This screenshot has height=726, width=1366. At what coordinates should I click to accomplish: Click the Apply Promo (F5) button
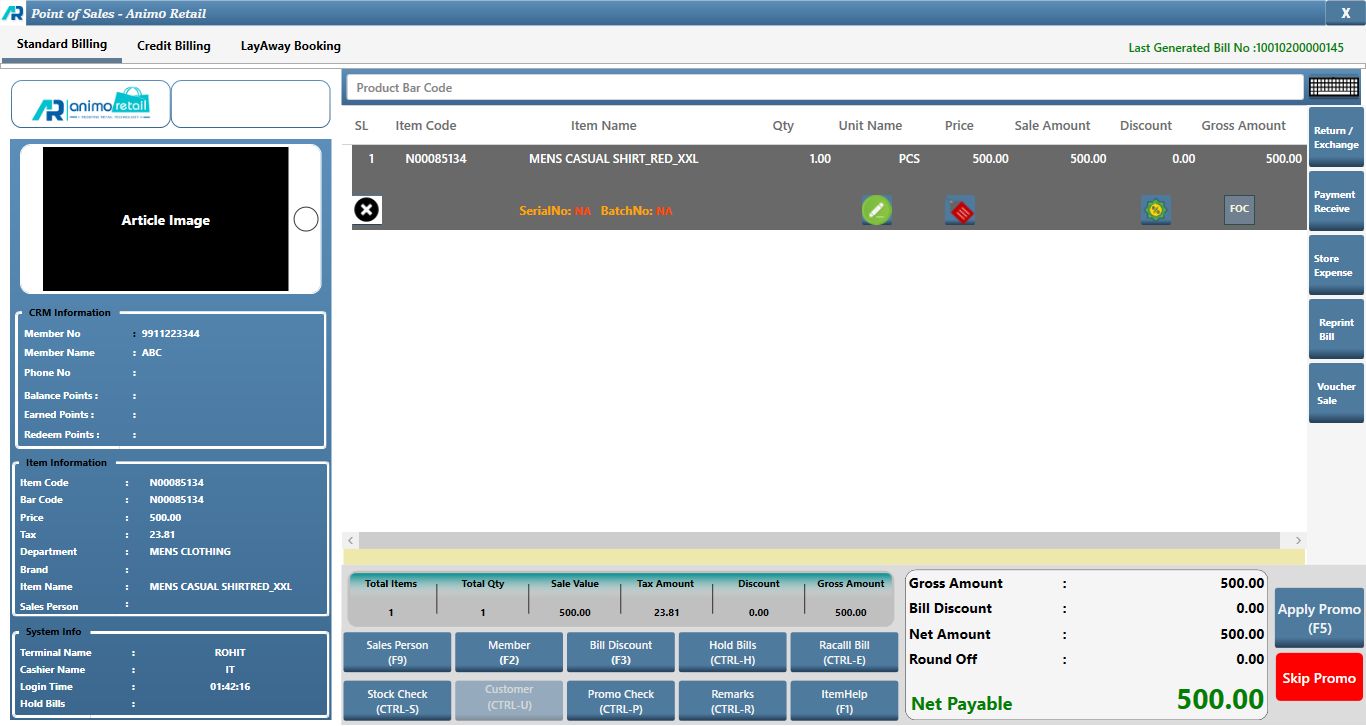click(1318, 618)
